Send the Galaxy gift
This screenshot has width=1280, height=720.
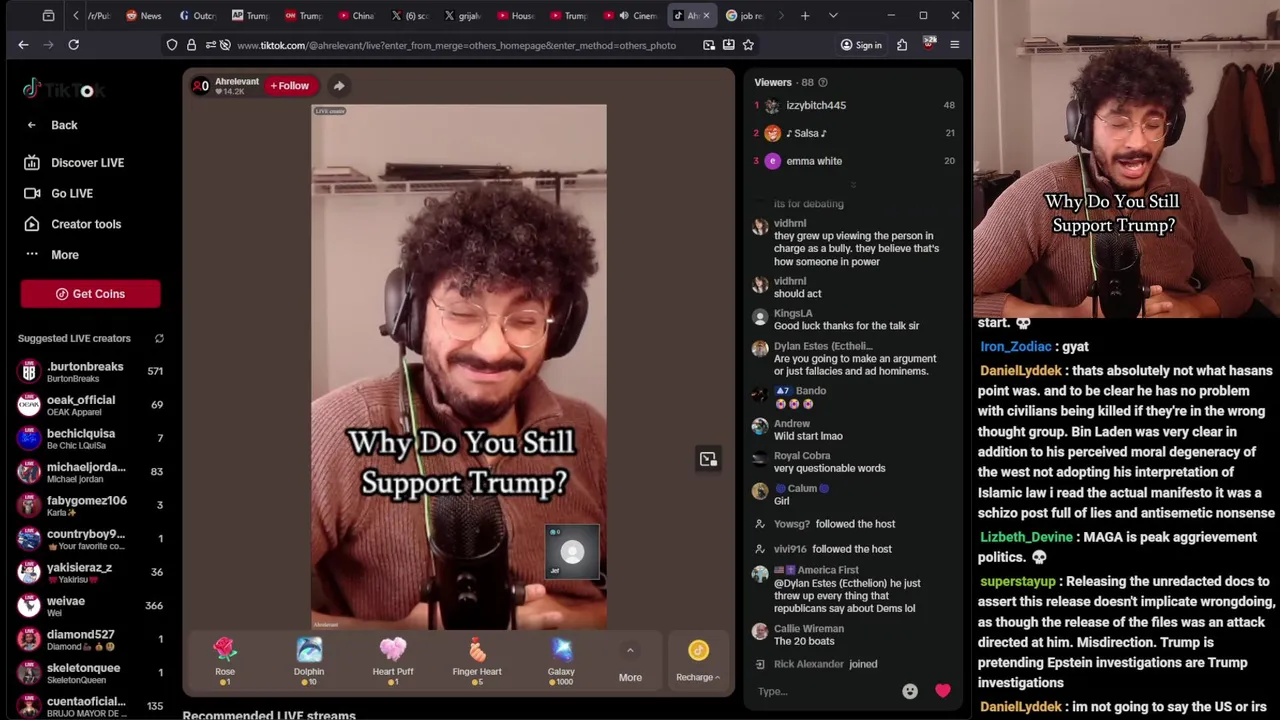coord(561,660)
